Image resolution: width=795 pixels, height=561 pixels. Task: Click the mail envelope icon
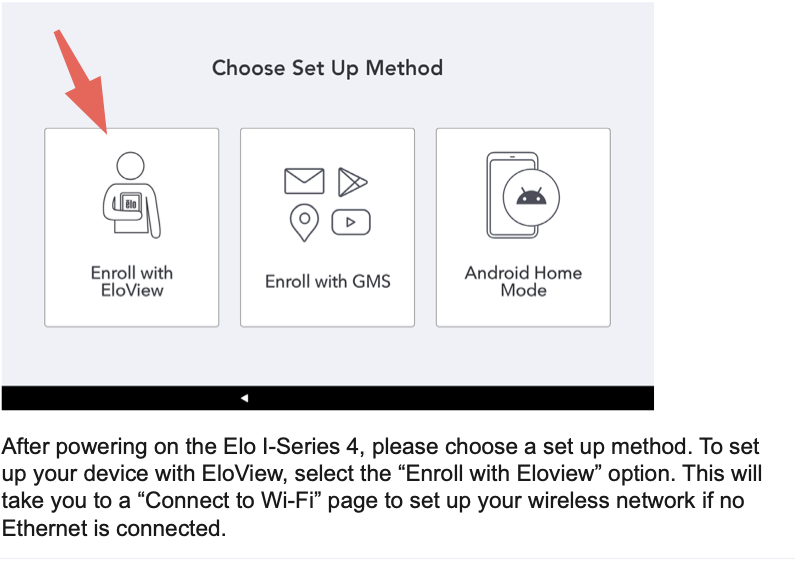[x=304, y=181]
